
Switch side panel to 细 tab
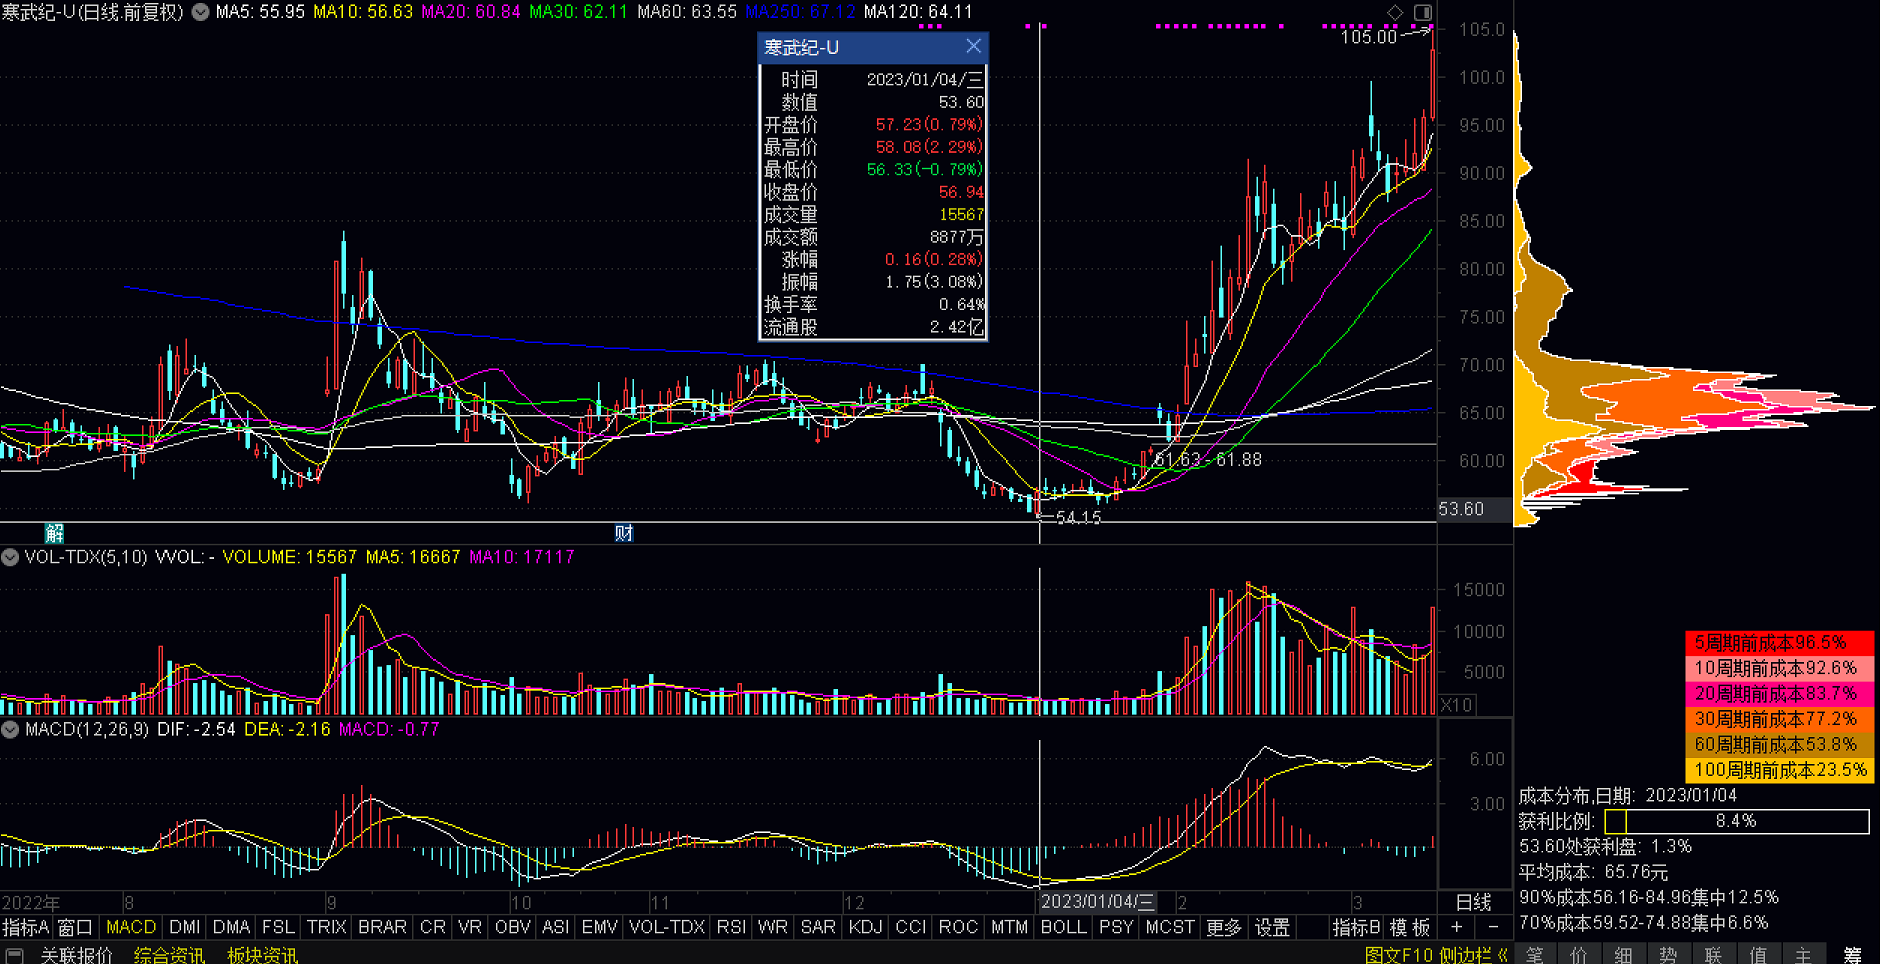pos(1624,955)
